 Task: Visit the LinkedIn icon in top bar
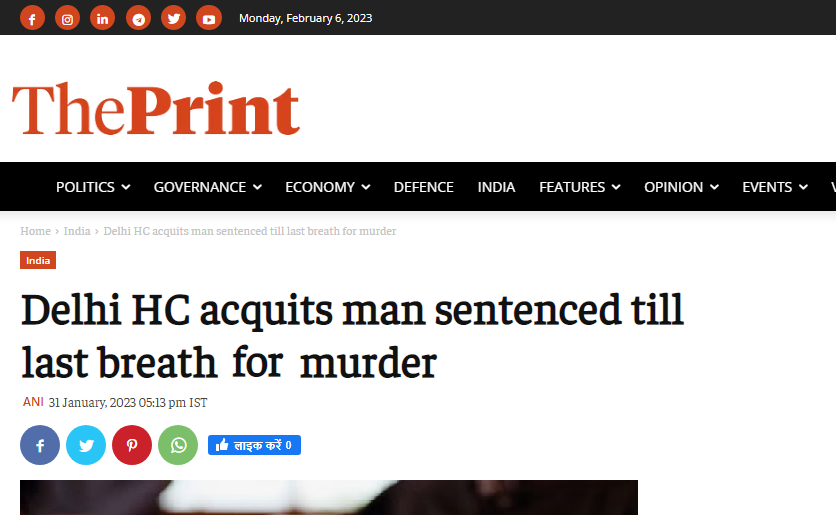(102, 18)
